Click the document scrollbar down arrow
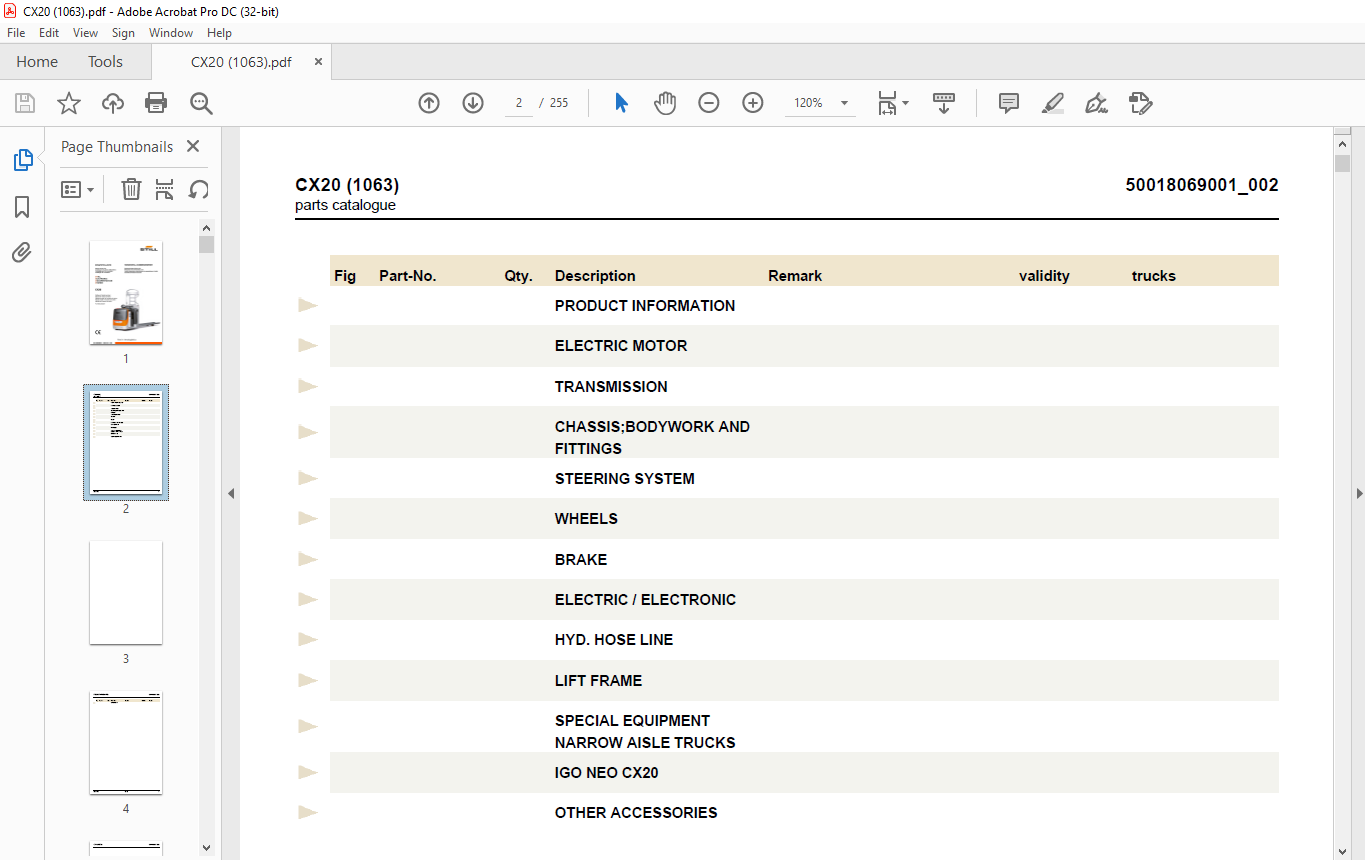Screen dimensions: 1365x860 [x=1342, y=851]
